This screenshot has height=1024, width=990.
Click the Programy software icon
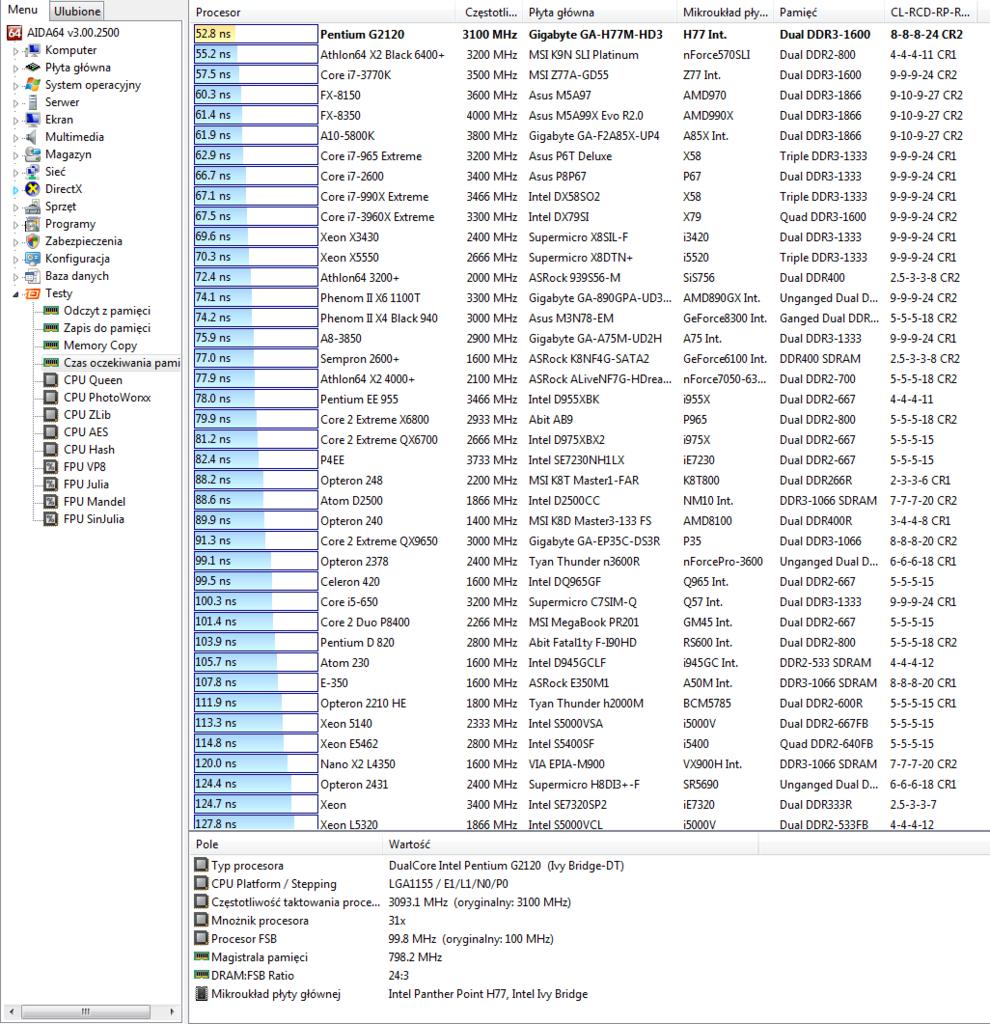click(33, 224)
